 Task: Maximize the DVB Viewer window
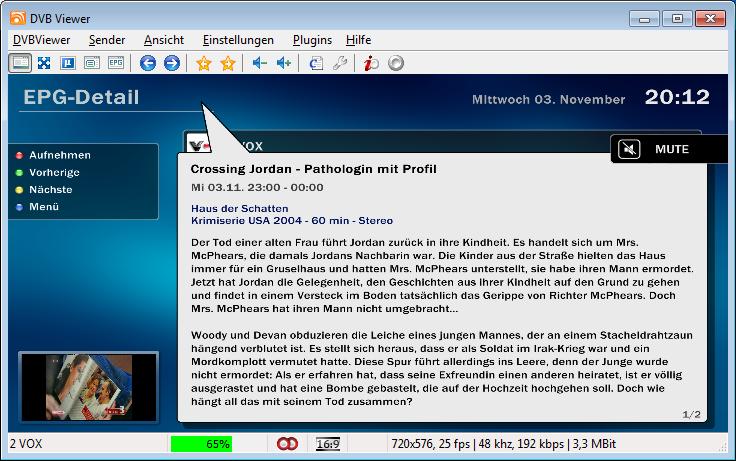pos(677,19)
